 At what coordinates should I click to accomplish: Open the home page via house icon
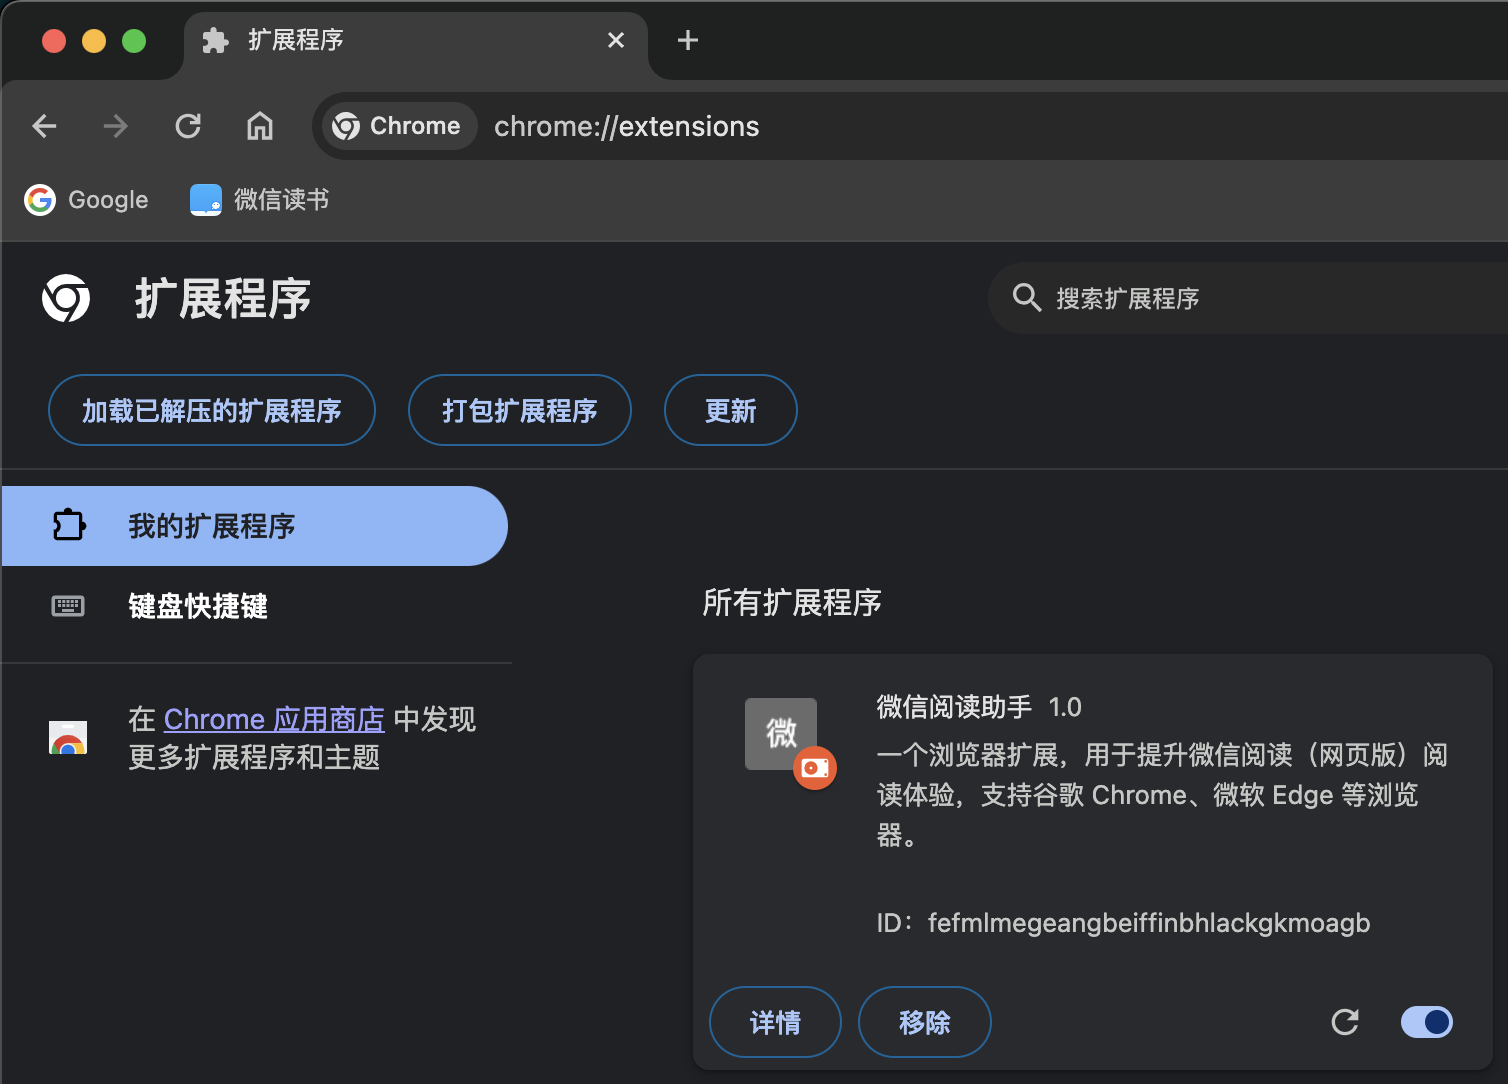click(260, 126)
